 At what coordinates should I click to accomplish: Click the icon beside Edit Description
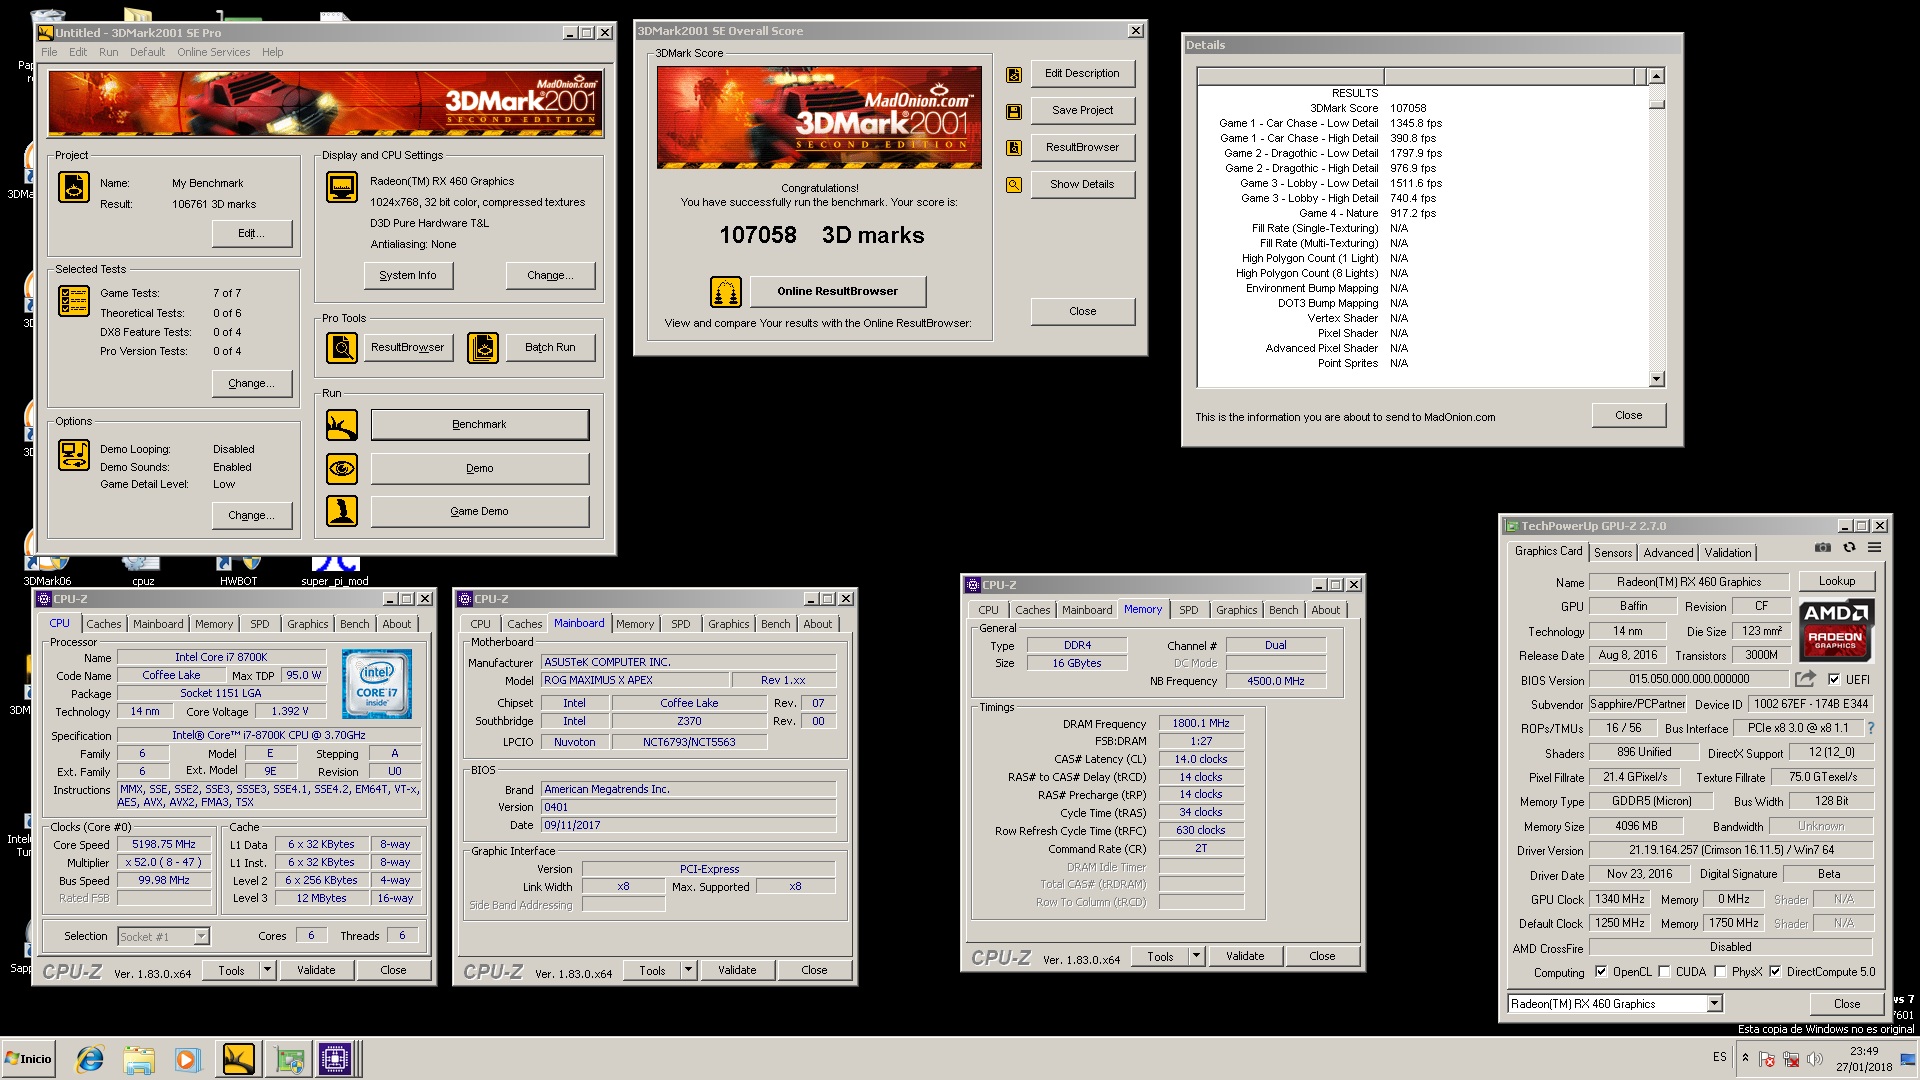(1014, 74)
